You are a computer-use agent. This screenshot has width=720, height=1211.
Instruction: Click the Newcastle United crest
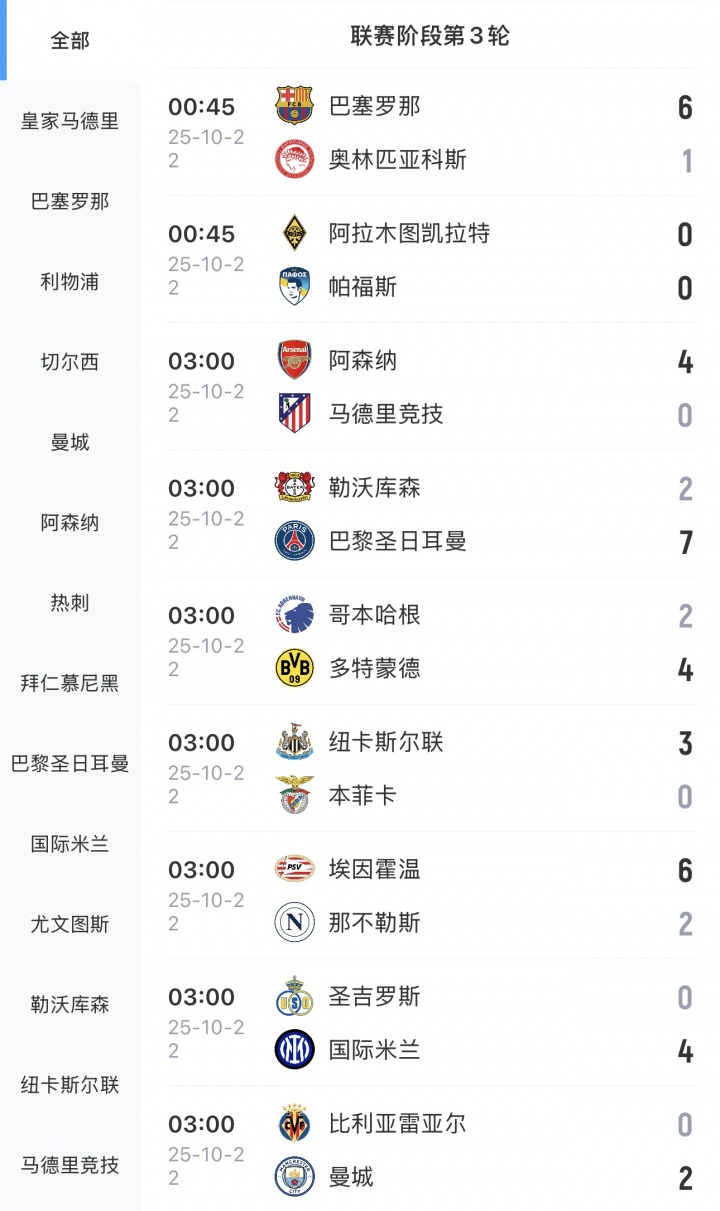click(295, 742)
